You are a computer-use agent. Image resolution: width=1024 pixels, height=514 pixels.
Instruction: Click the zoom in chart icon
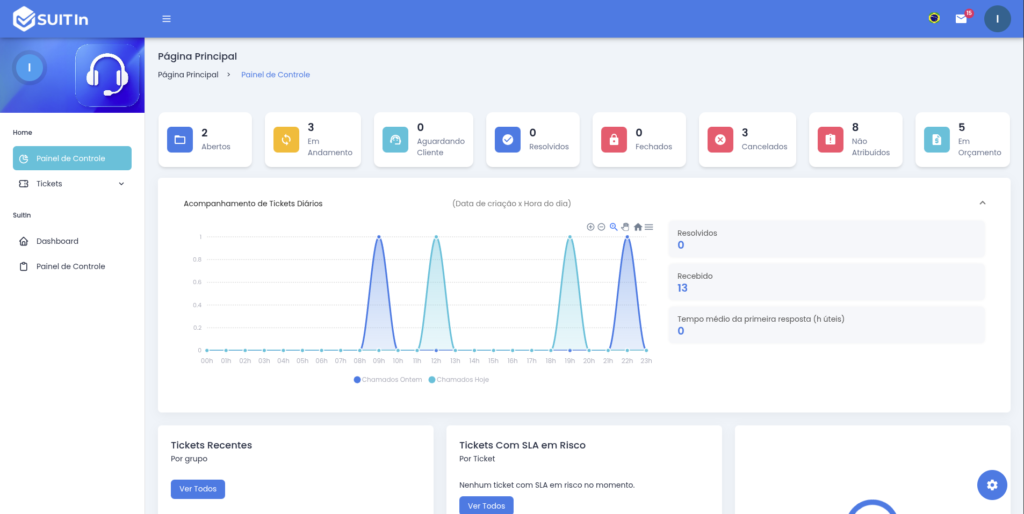590,227
